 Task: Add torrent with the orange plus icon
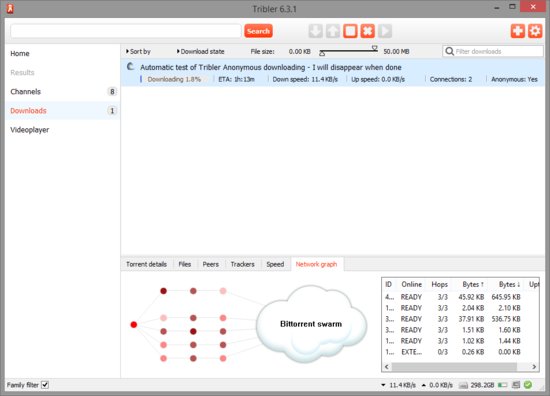coord(518,31)
